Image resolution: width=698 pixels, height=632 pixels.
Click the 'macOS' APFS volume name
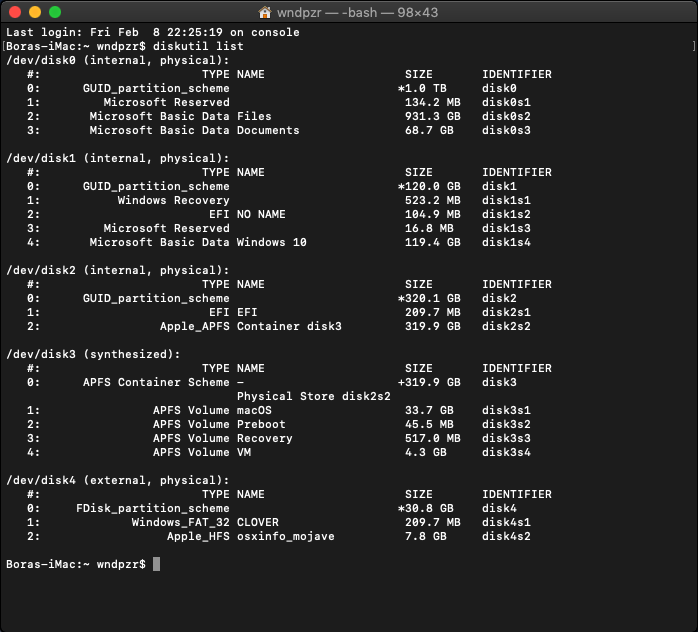(x=254, y=411)
